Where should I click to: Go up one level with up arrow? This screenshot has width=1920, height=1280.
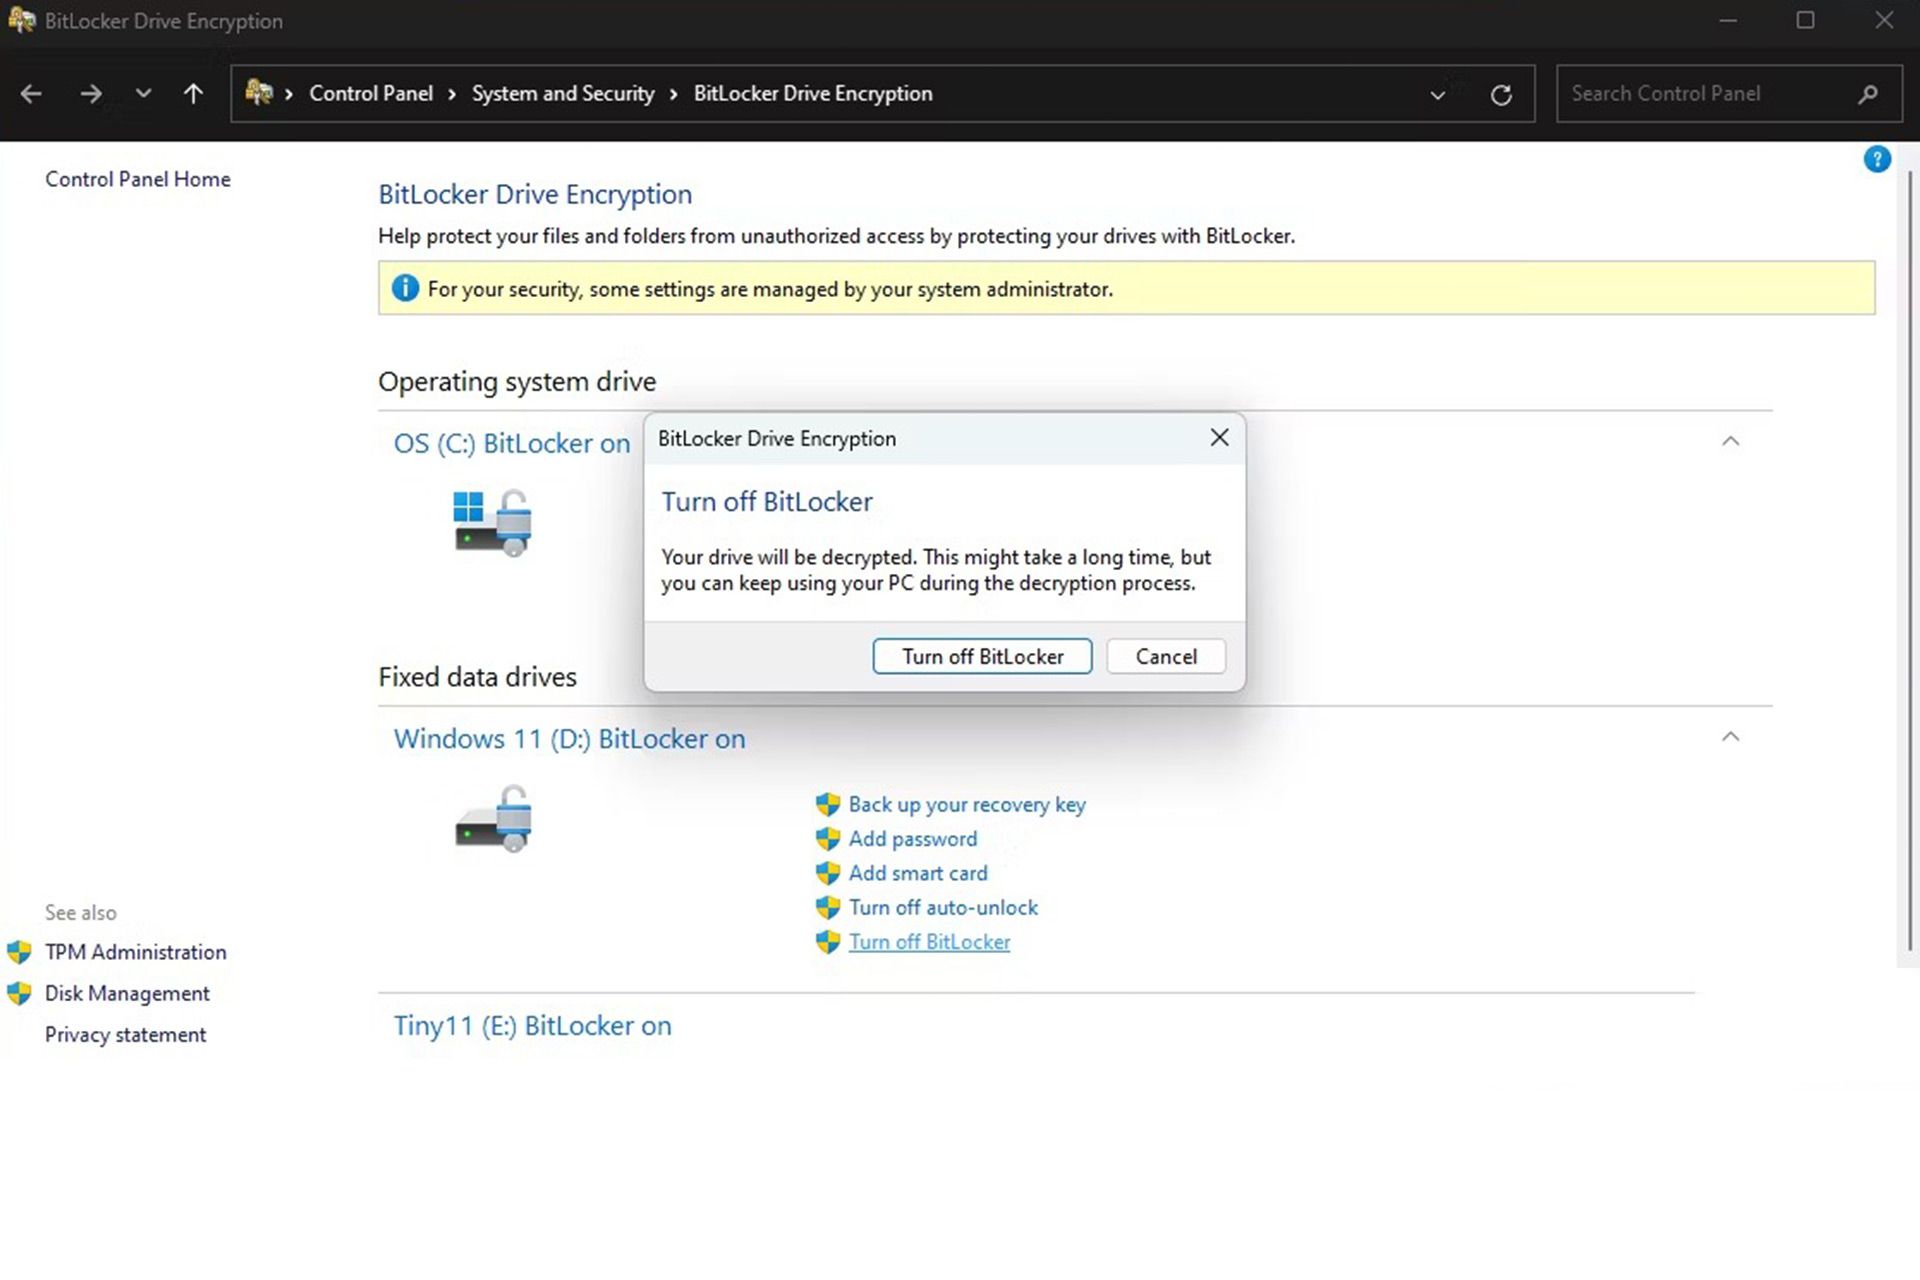[x=193, y=94]
